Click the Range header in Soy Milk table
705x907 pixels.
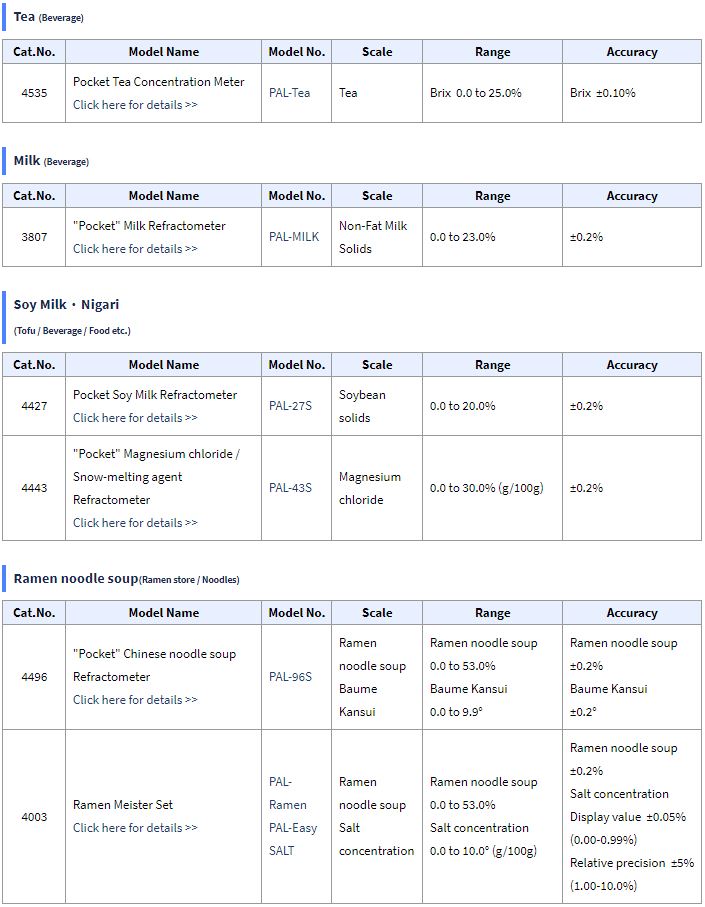(x=493, y=365)
